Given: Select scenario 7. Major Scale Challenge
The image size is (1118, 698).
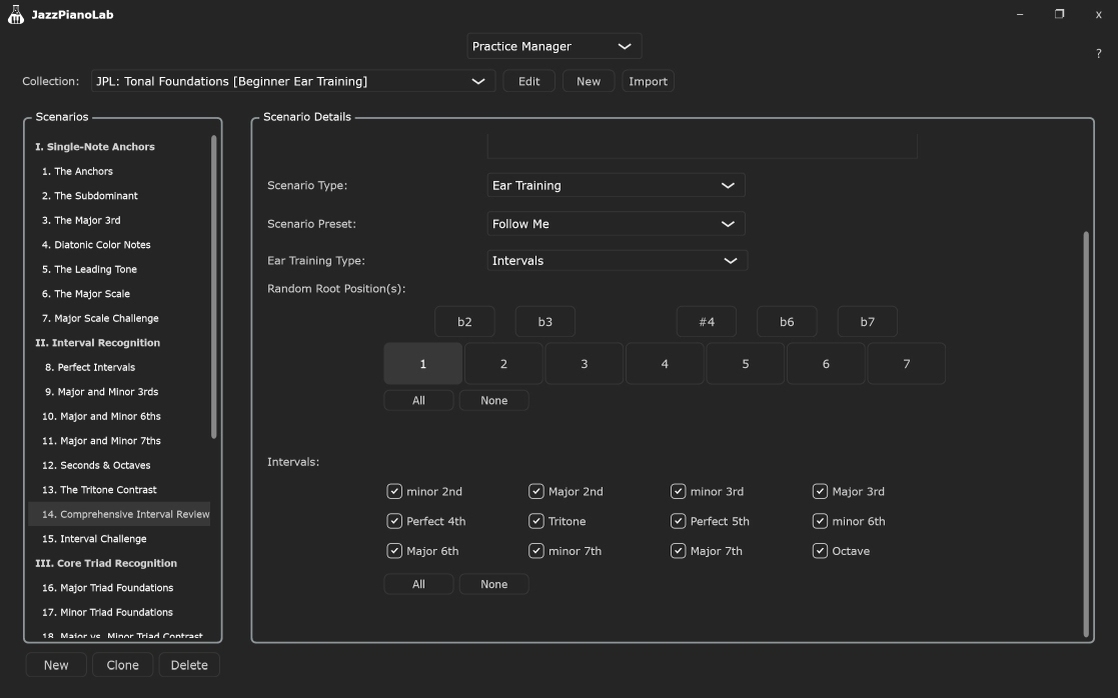Looking at the screenshot, I should (119, 318).
